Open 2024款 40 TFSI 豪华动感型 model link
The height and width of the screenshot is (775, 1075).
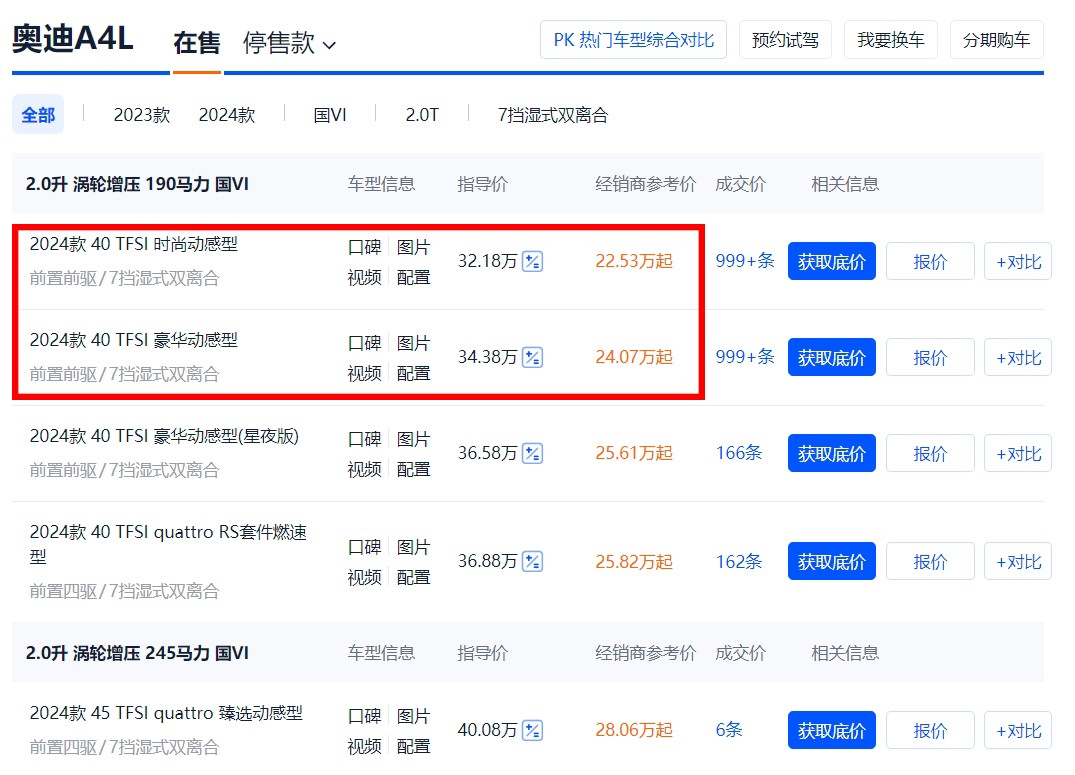pos(134,340)
